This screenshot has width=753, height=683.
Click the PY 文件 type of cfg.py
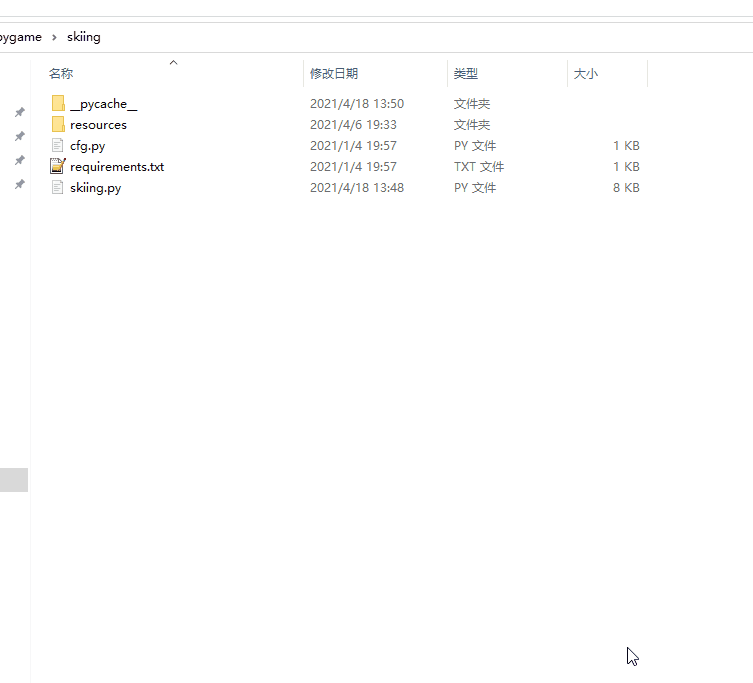475,146
